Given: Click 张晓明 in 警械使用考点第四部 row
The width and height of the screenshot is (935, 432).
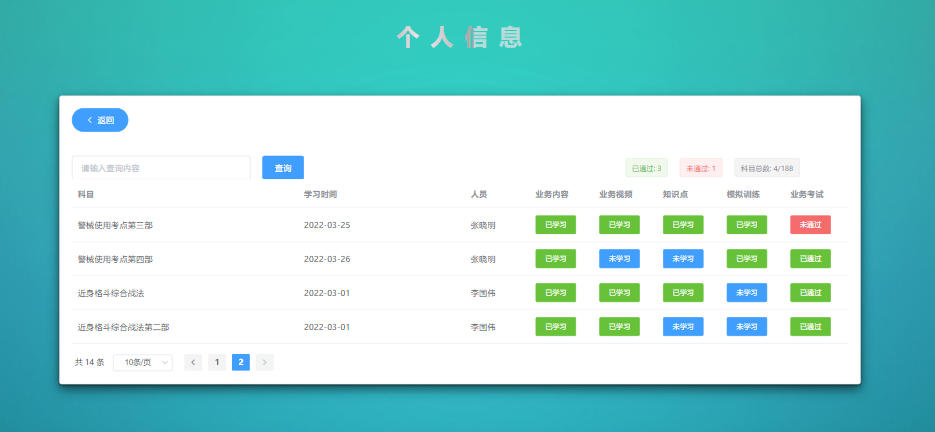Looking at the screenshot, I should pyautogui.click(x=483, y=260).
